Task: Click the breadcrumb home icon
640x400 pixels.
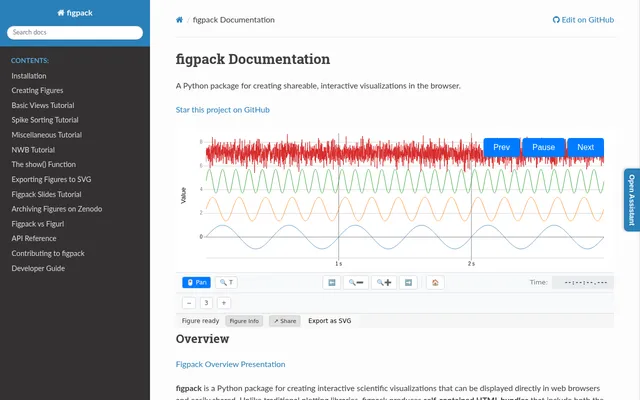Action: pos(179,20)
